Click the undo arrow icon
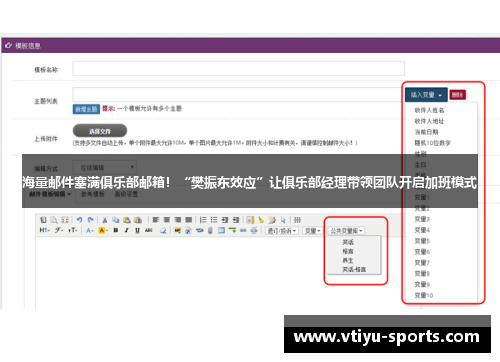 79,220
